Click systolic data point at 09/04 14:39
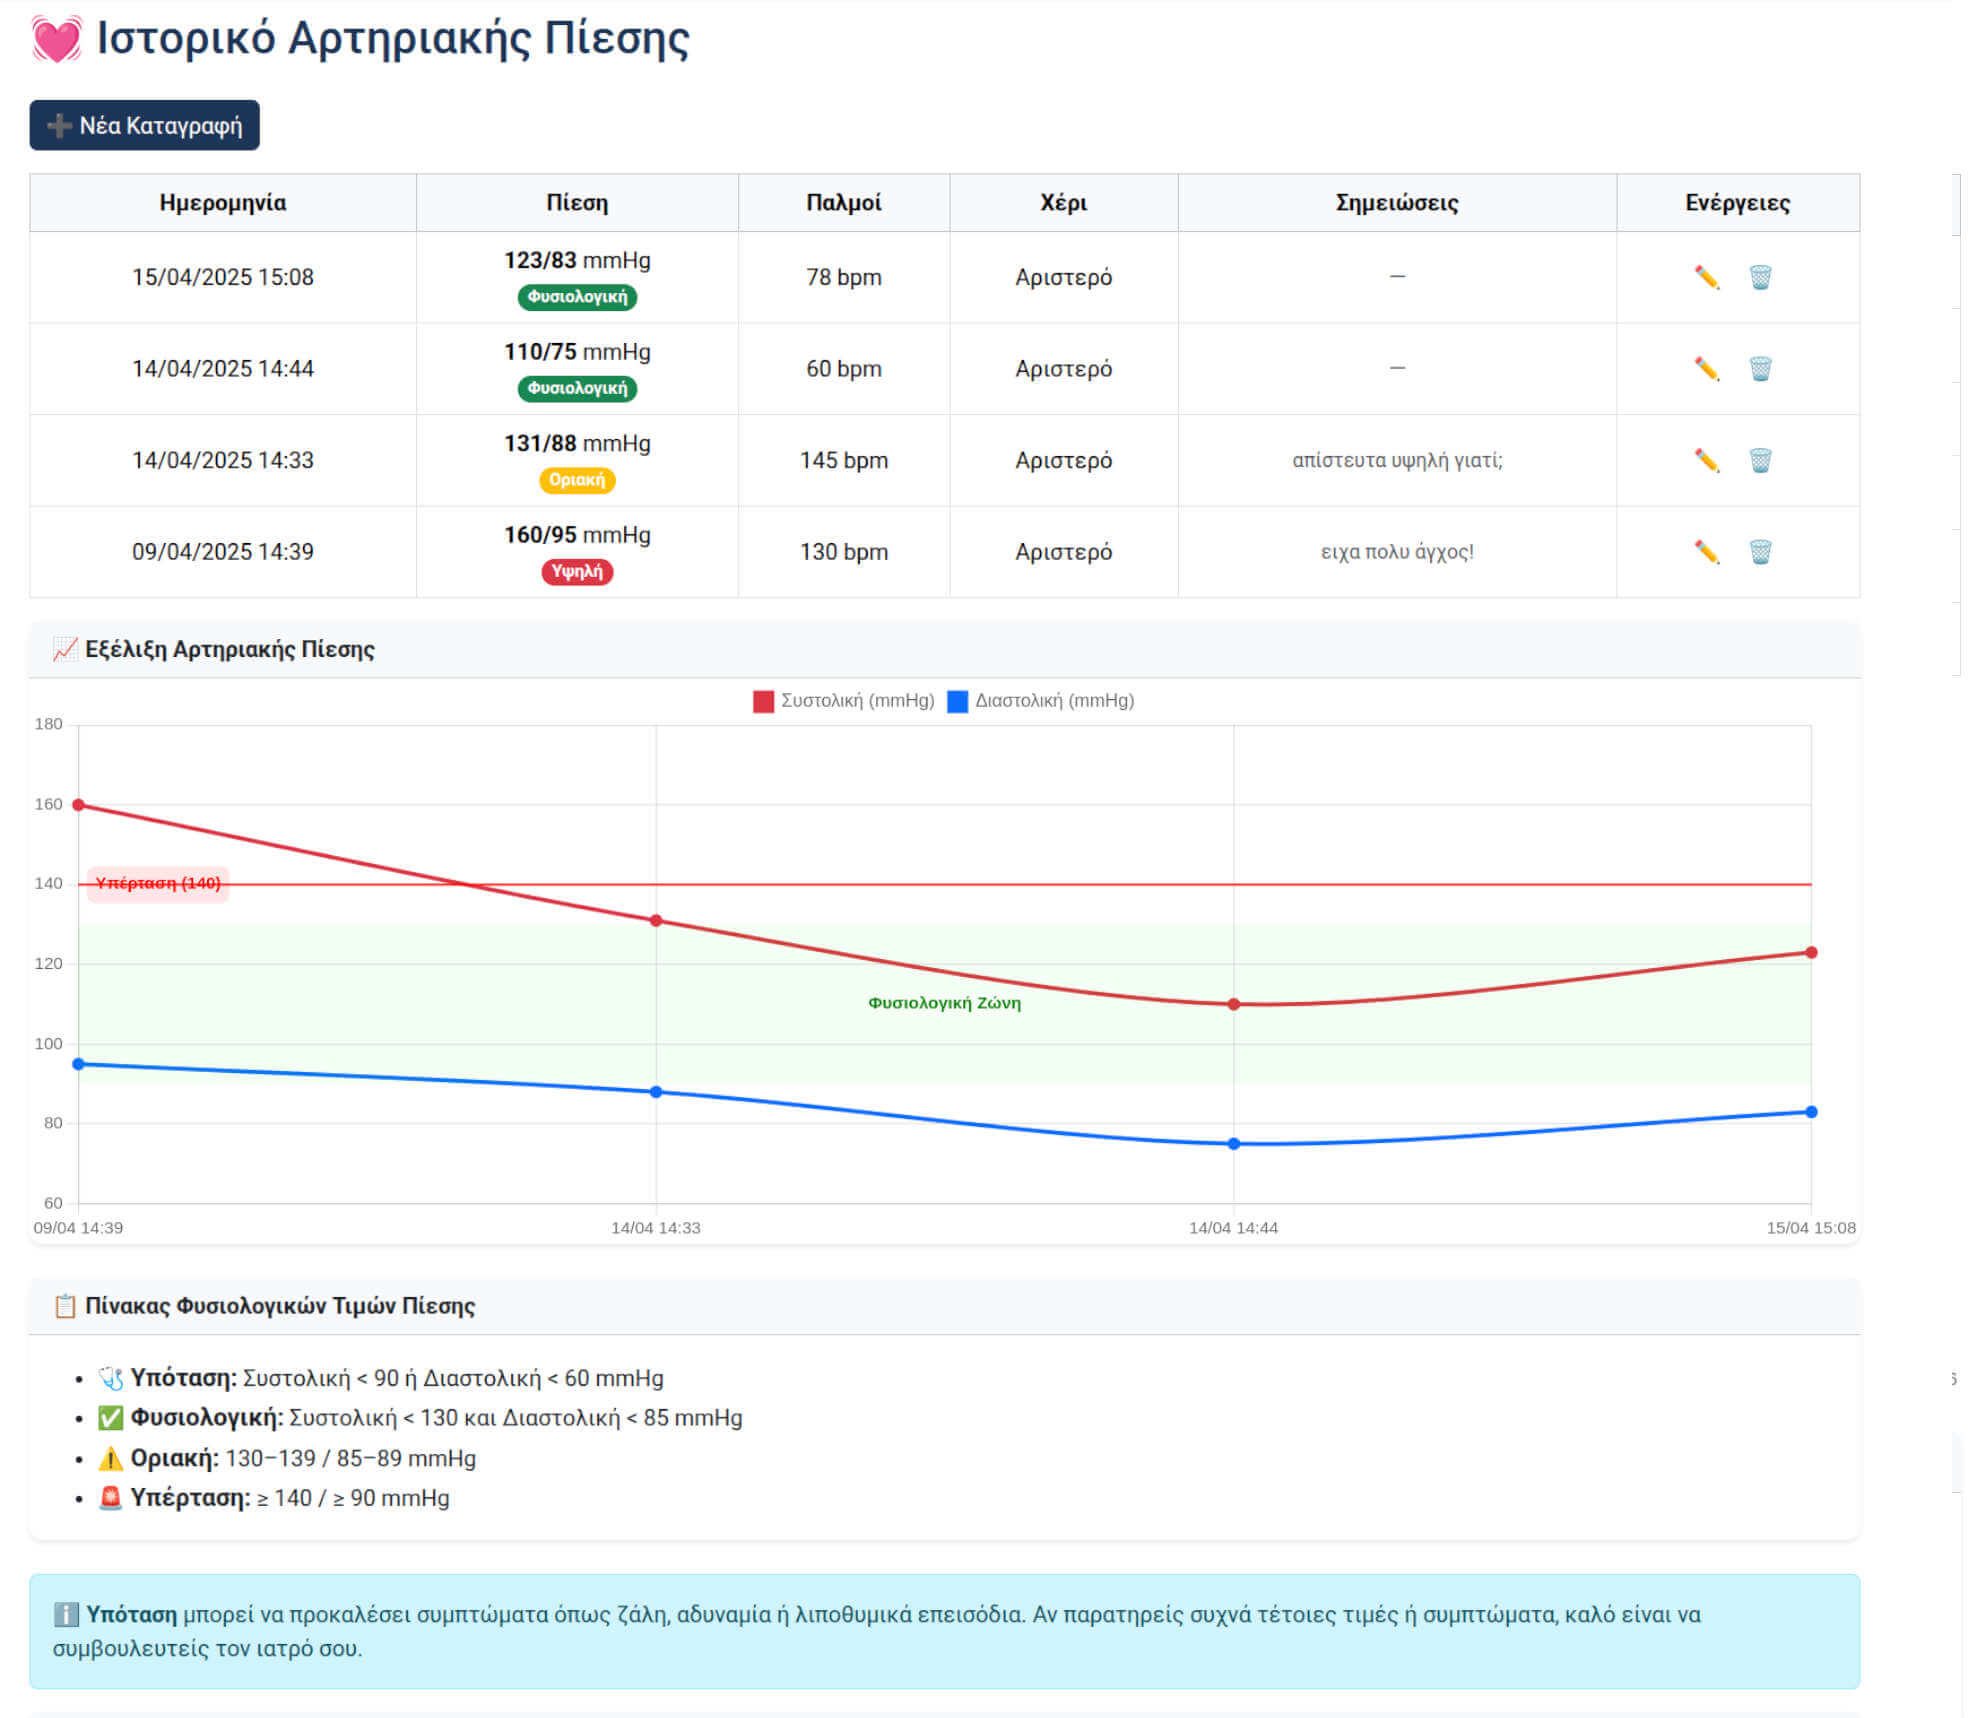Viewport: 1969px width, 1718px height. (x=79, y=805)
